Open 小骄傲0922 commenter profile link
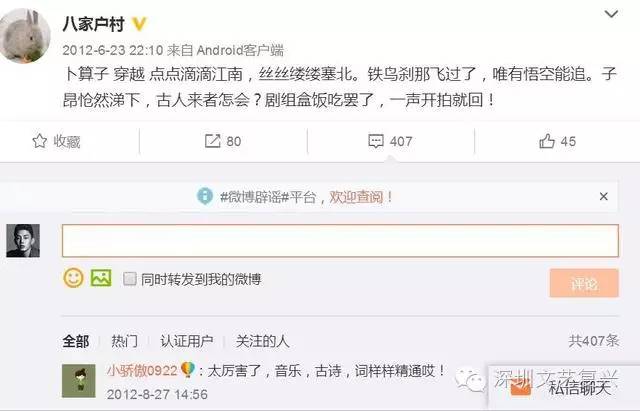This screenshot has height=411, width=640. [x=142, y=371]
